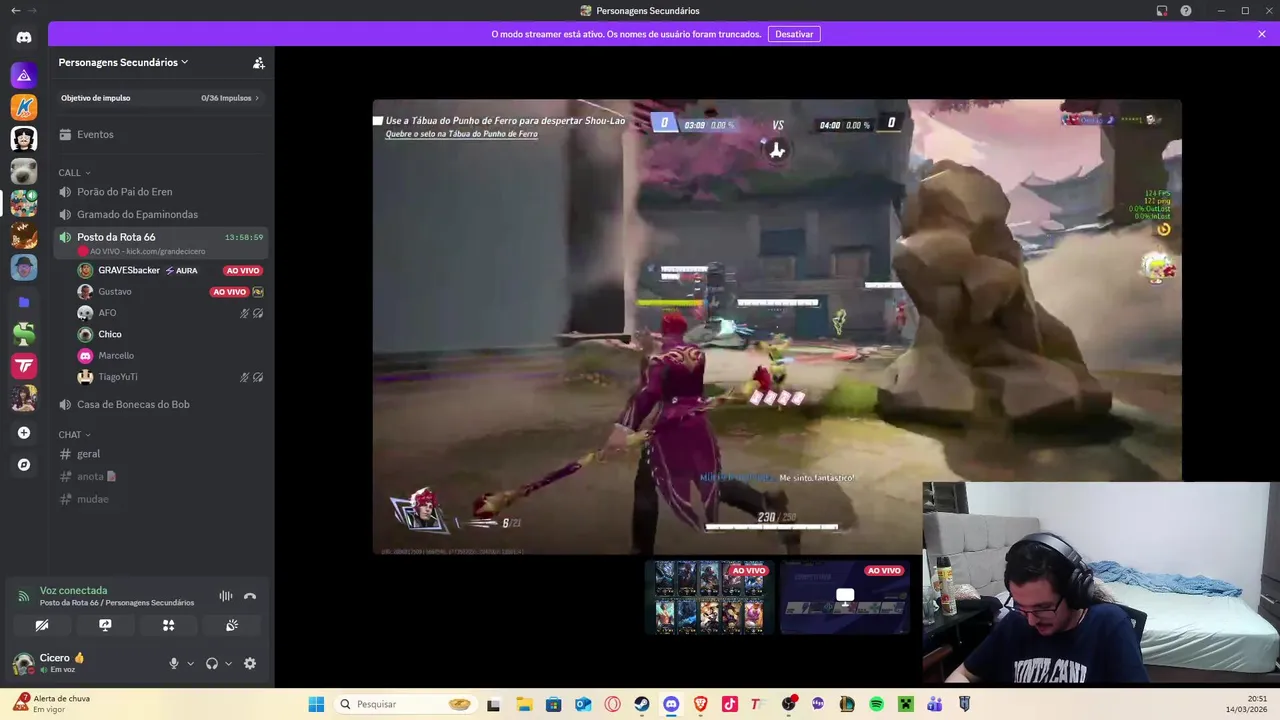
Task: Select user AFO in call
Action: coord(107,313)
